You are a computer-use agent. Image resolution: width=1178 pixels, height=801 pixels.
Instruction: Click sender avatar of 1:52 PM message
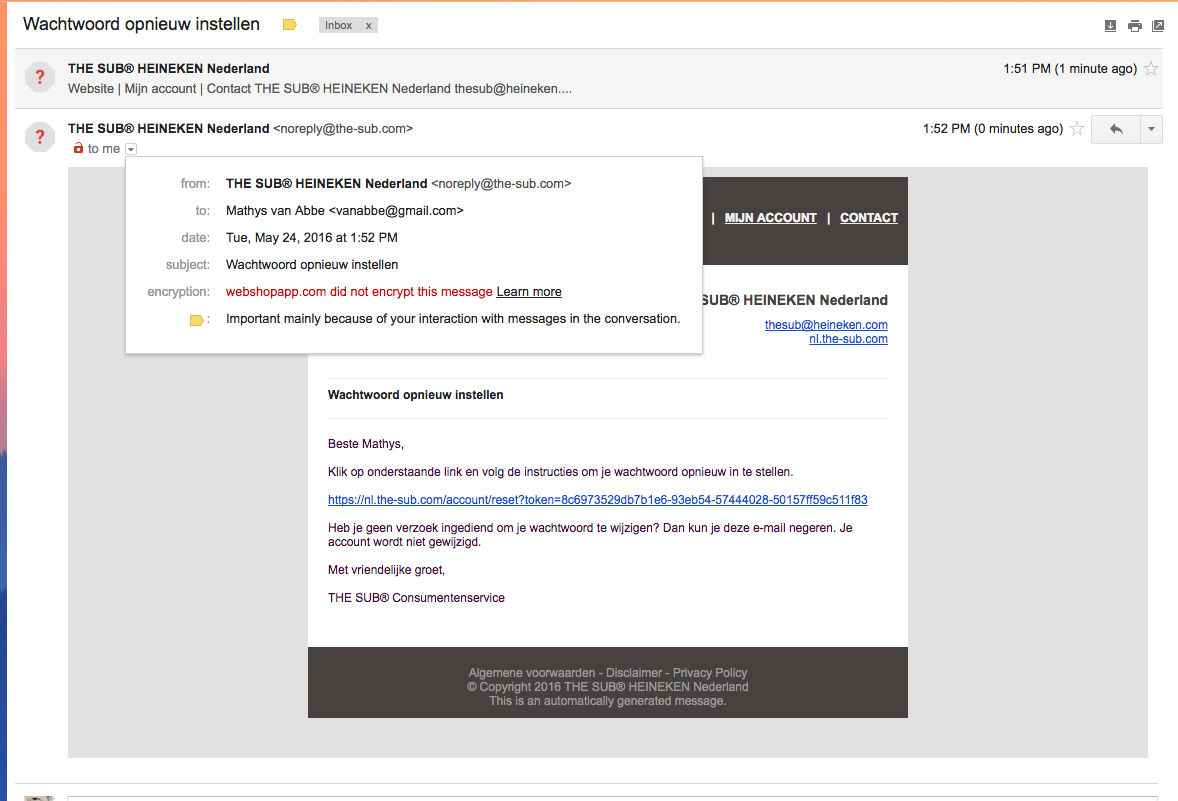pos(40,137)
